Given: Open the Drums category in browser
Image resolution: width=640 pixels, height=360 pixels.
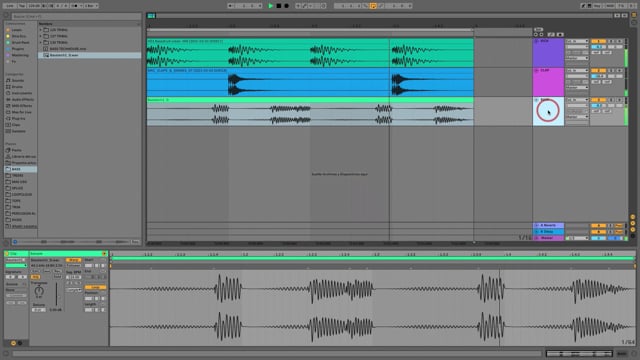Looking at the screenshot, I should tap(17, 87).
